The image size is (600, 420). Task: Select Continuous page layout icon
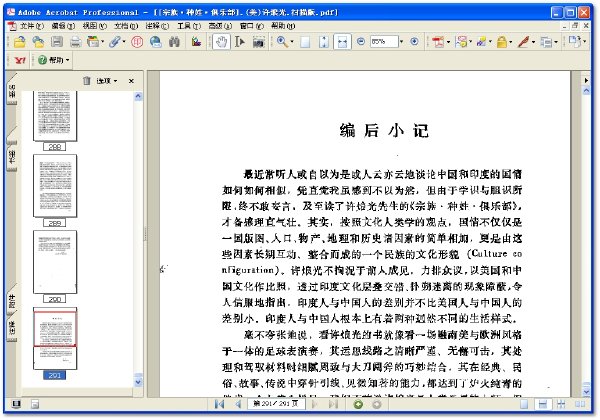[x=543, y=404]
